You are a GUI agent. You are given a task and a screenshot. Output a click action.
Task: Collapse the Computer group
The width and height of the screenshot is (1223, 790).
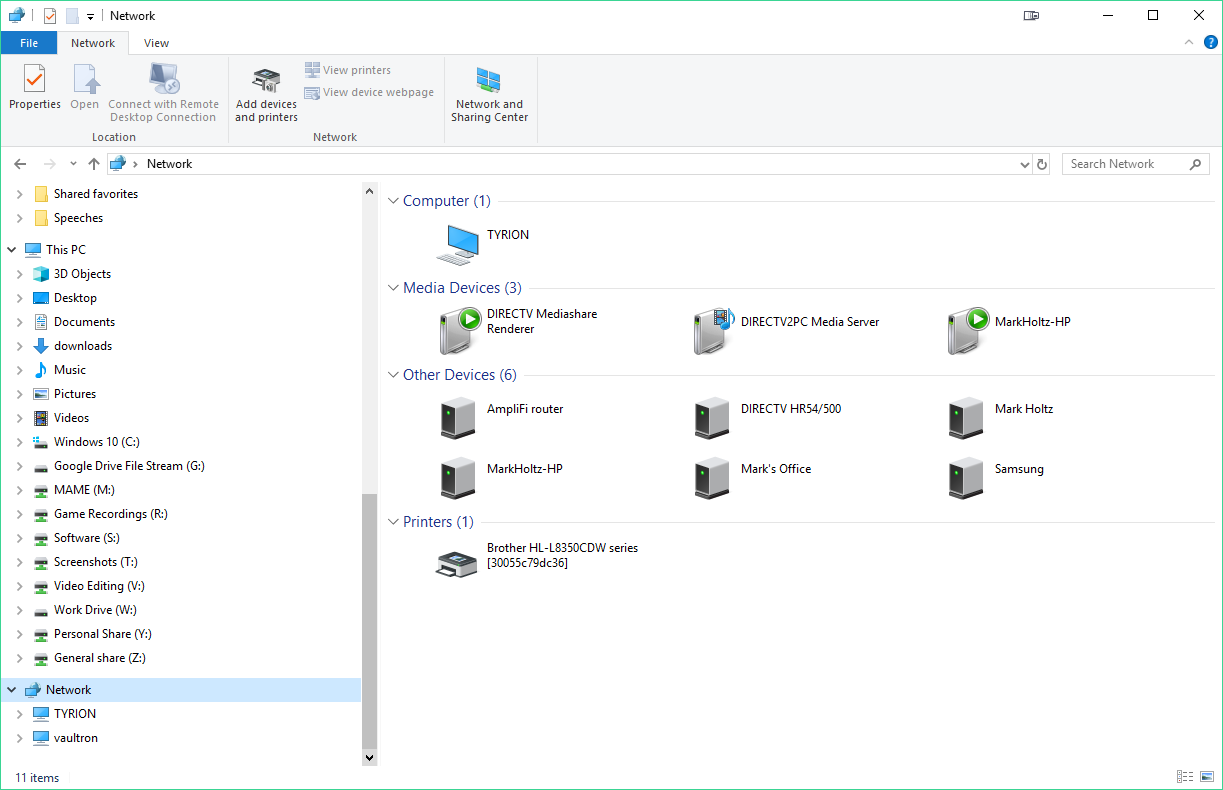click(393, 201)
